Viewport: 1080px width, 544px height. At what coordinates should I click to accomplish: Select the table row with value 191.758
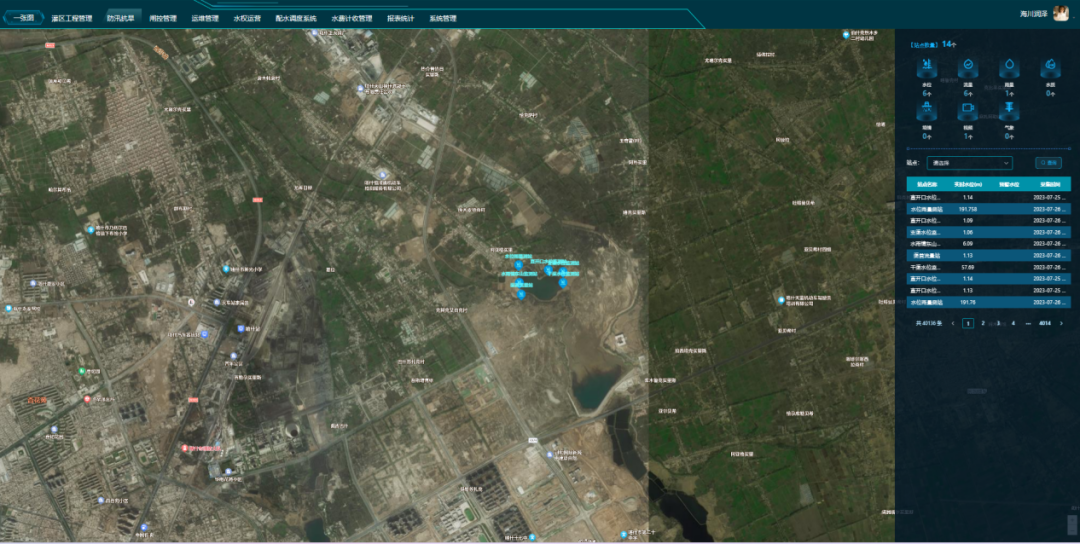coord(988,209)
